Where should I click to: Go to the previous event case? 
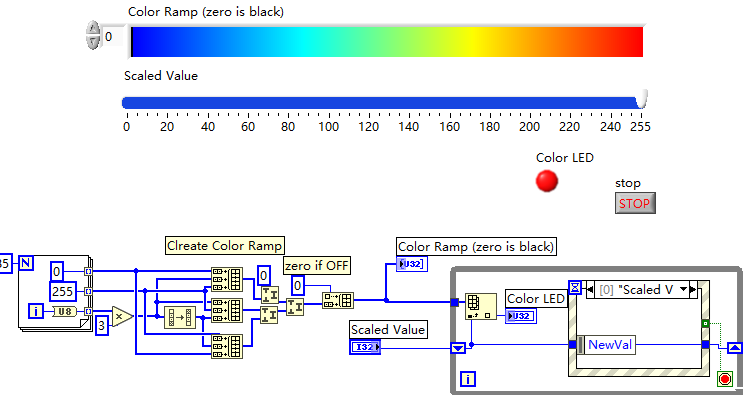pyautogui.click(x=590, y=289)
